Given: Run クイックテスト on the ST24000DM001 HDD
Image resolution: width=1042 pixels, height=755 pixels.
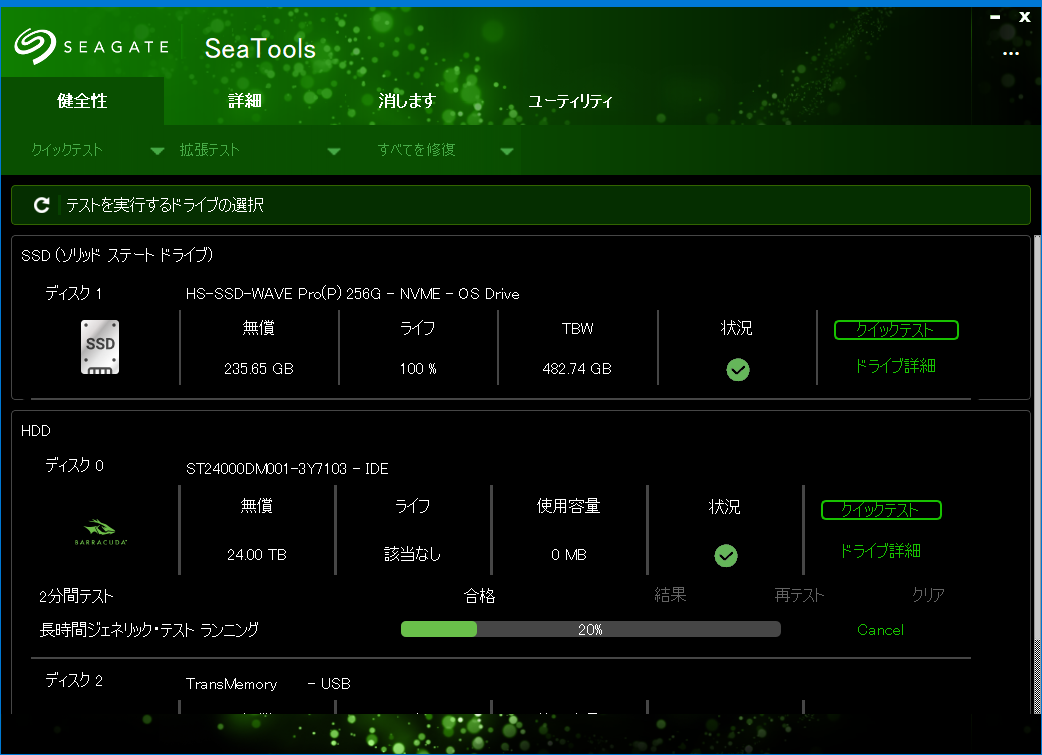Looking at the screenshot, I should (880, 510).
